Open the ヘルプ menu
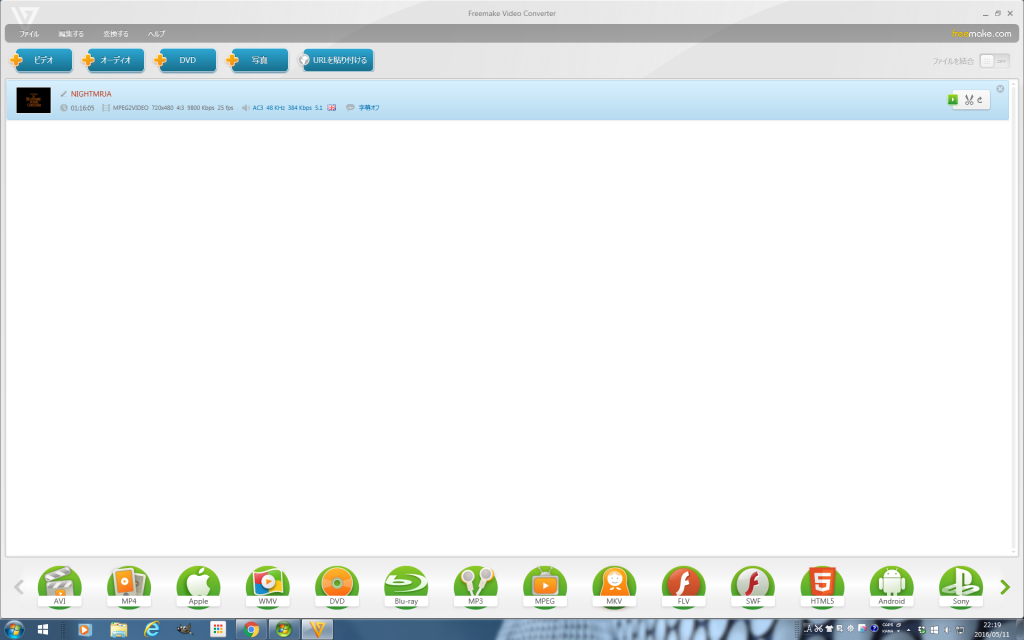 pyautogui.click(x=157, y=34)
